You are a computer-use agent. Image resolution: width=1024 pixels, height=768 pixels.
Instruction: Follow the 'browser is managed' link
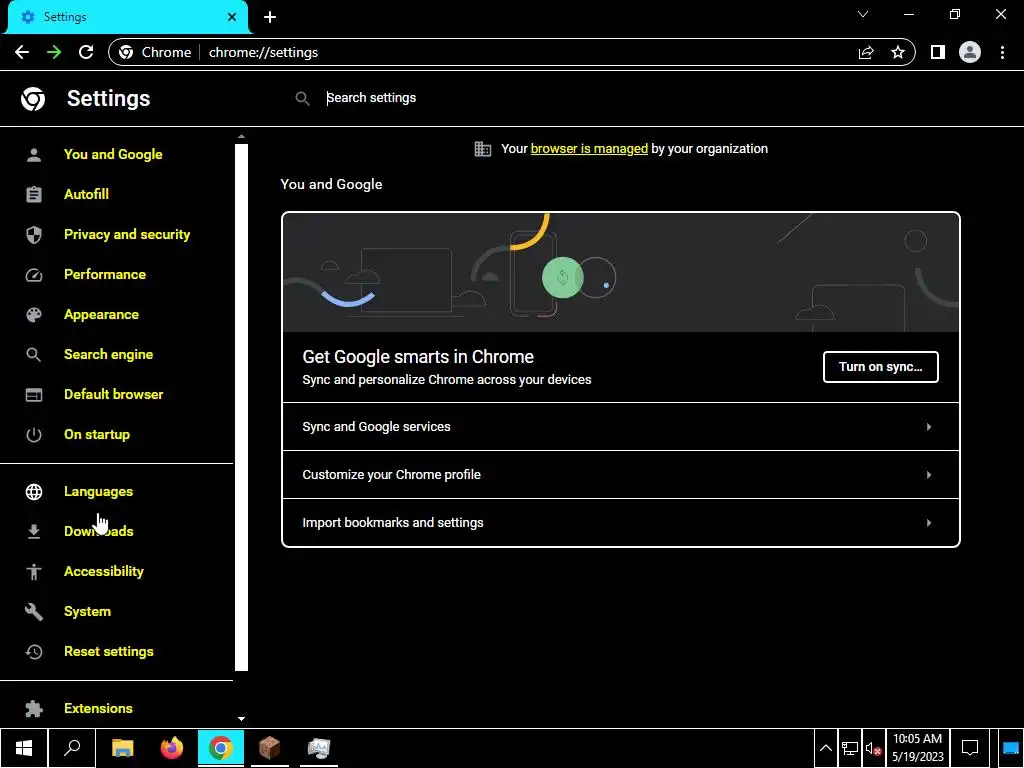[x=589, y=149]
